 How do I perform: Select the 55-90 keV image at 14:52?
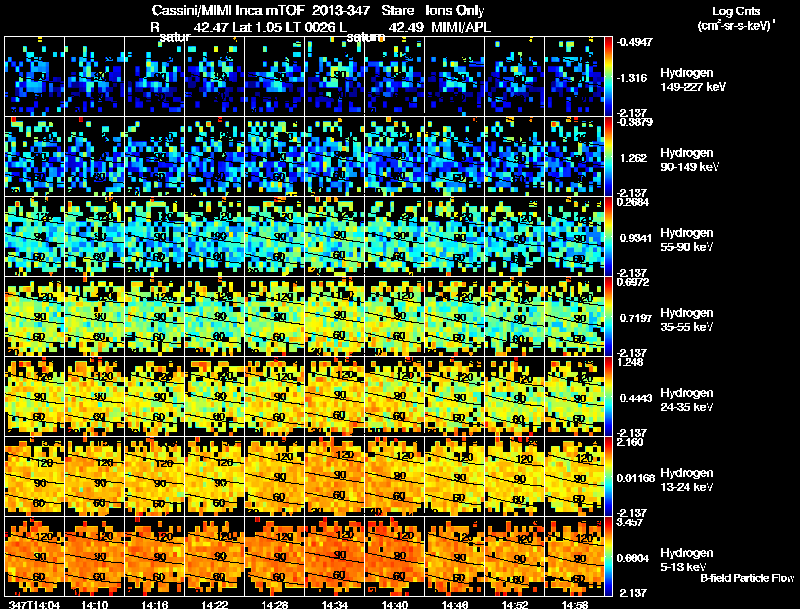click(515, 236)
